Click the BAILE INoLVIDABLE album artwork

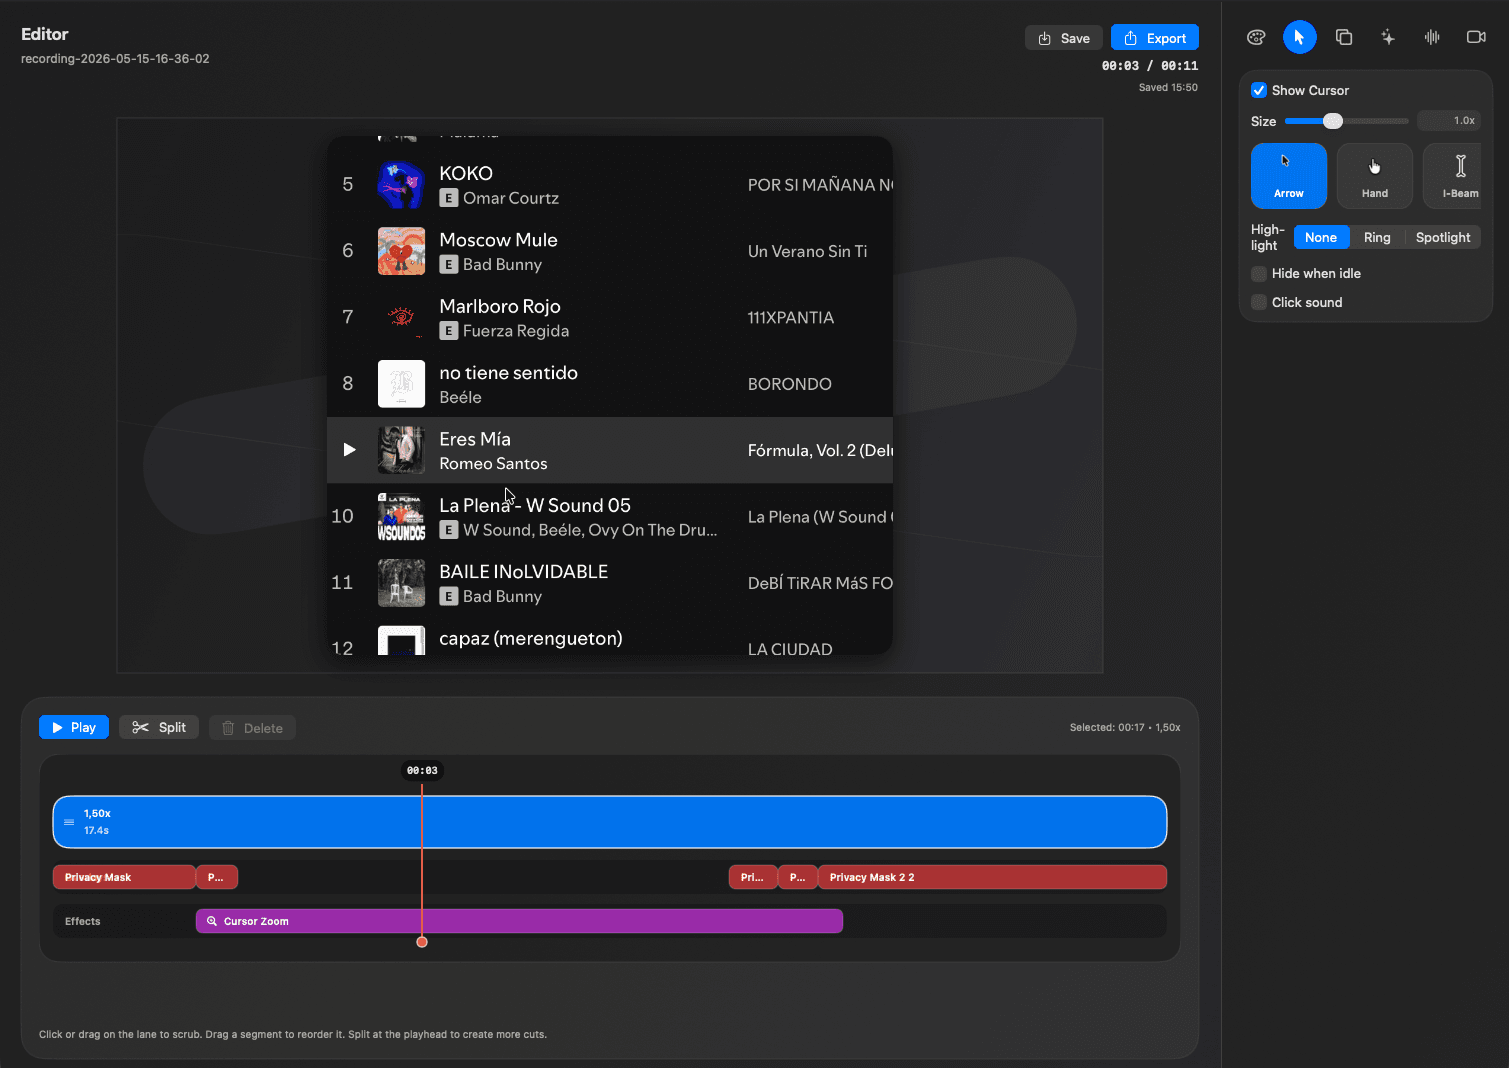click(x=401, y=583)
